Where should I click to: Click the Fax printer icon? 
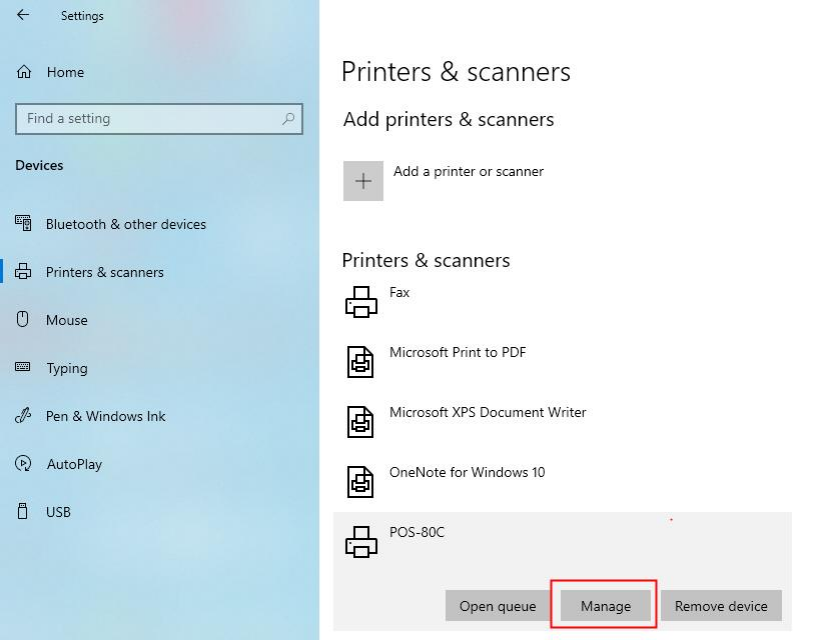[361, 301]
